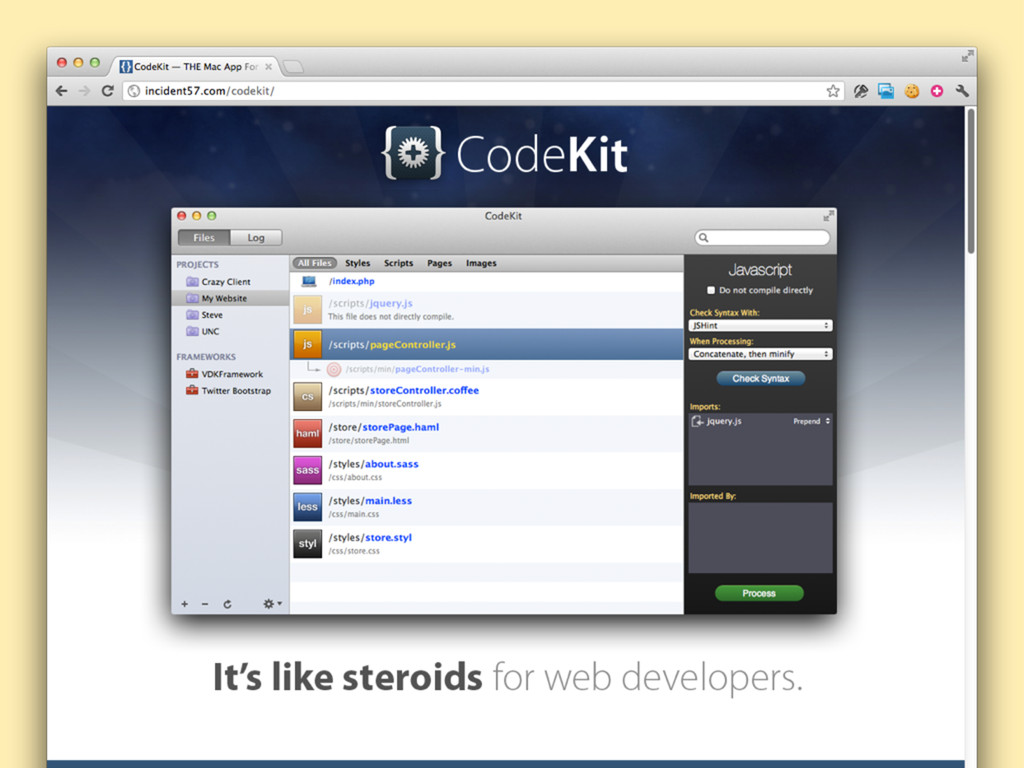The height and width of the screenshot is (768, 1024).
Task: Bookmark the page with the star icon
Action: pyautogui.click(x=833, y=91)
